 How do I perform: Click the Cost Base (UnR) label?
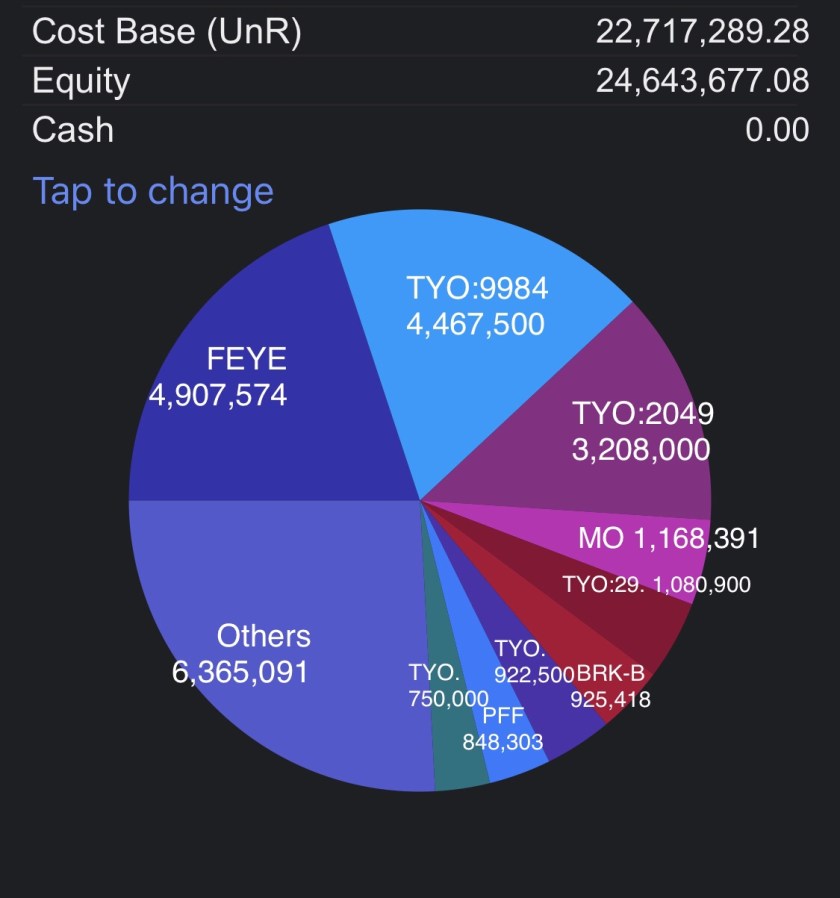pyautogui.click(x=166, y=31)
